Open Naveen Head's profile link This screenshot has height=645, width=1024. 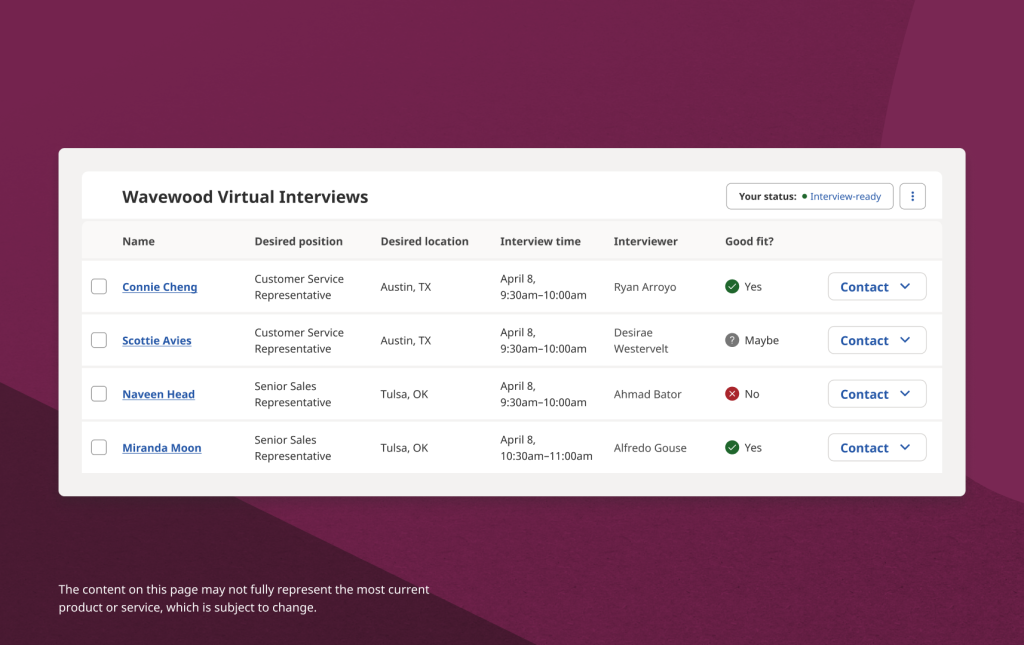(x=158, y=393)
